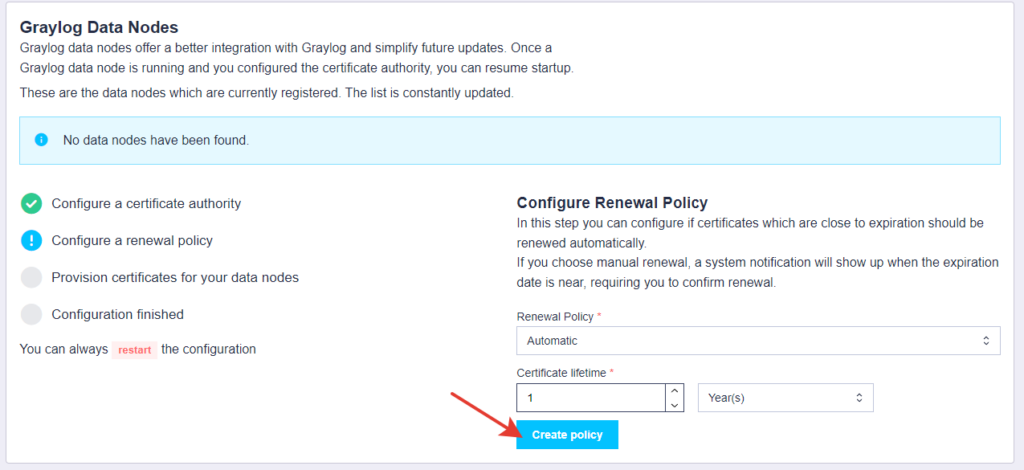Click the blue exclamation renewal policy icon
The image size is (1024, 470).
31,241
